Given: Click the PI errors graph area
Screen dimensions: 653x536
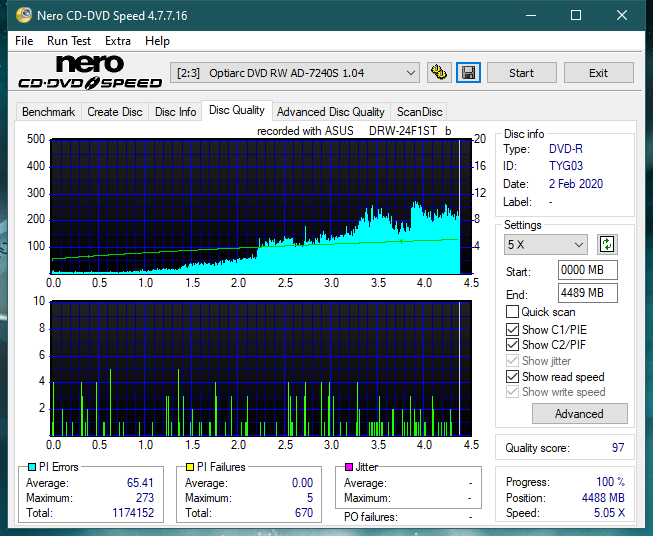Looking at the screenshot, I should [261, 207].
